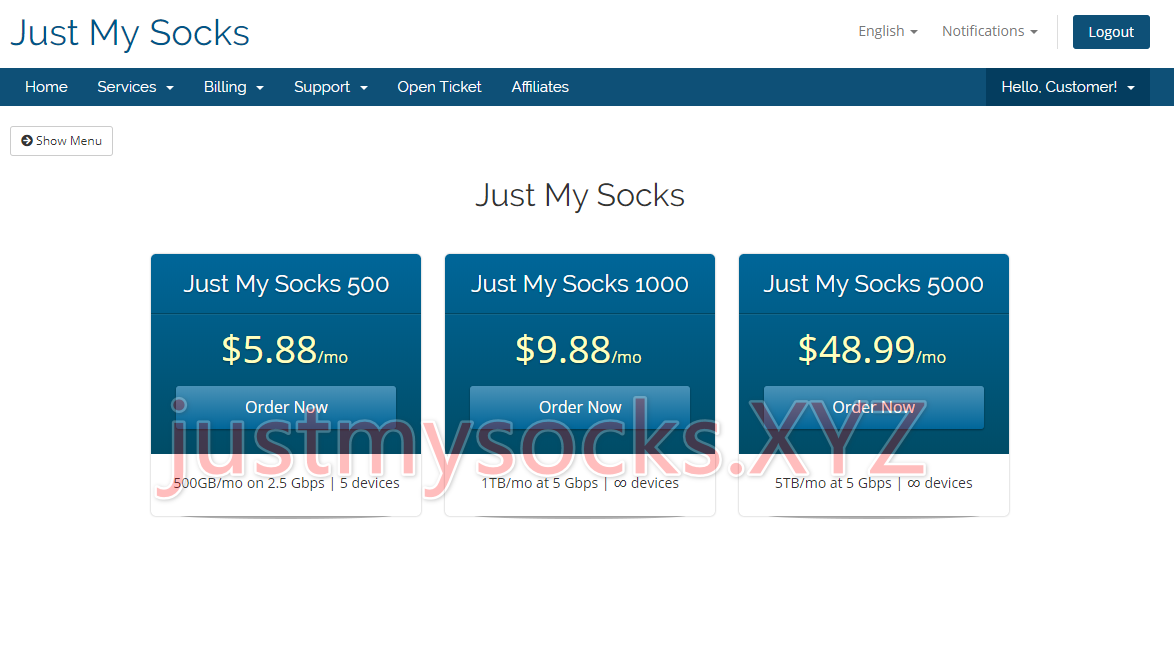Click the $48.99/mo price
The image size is (1174, 648).
point(872,350)
